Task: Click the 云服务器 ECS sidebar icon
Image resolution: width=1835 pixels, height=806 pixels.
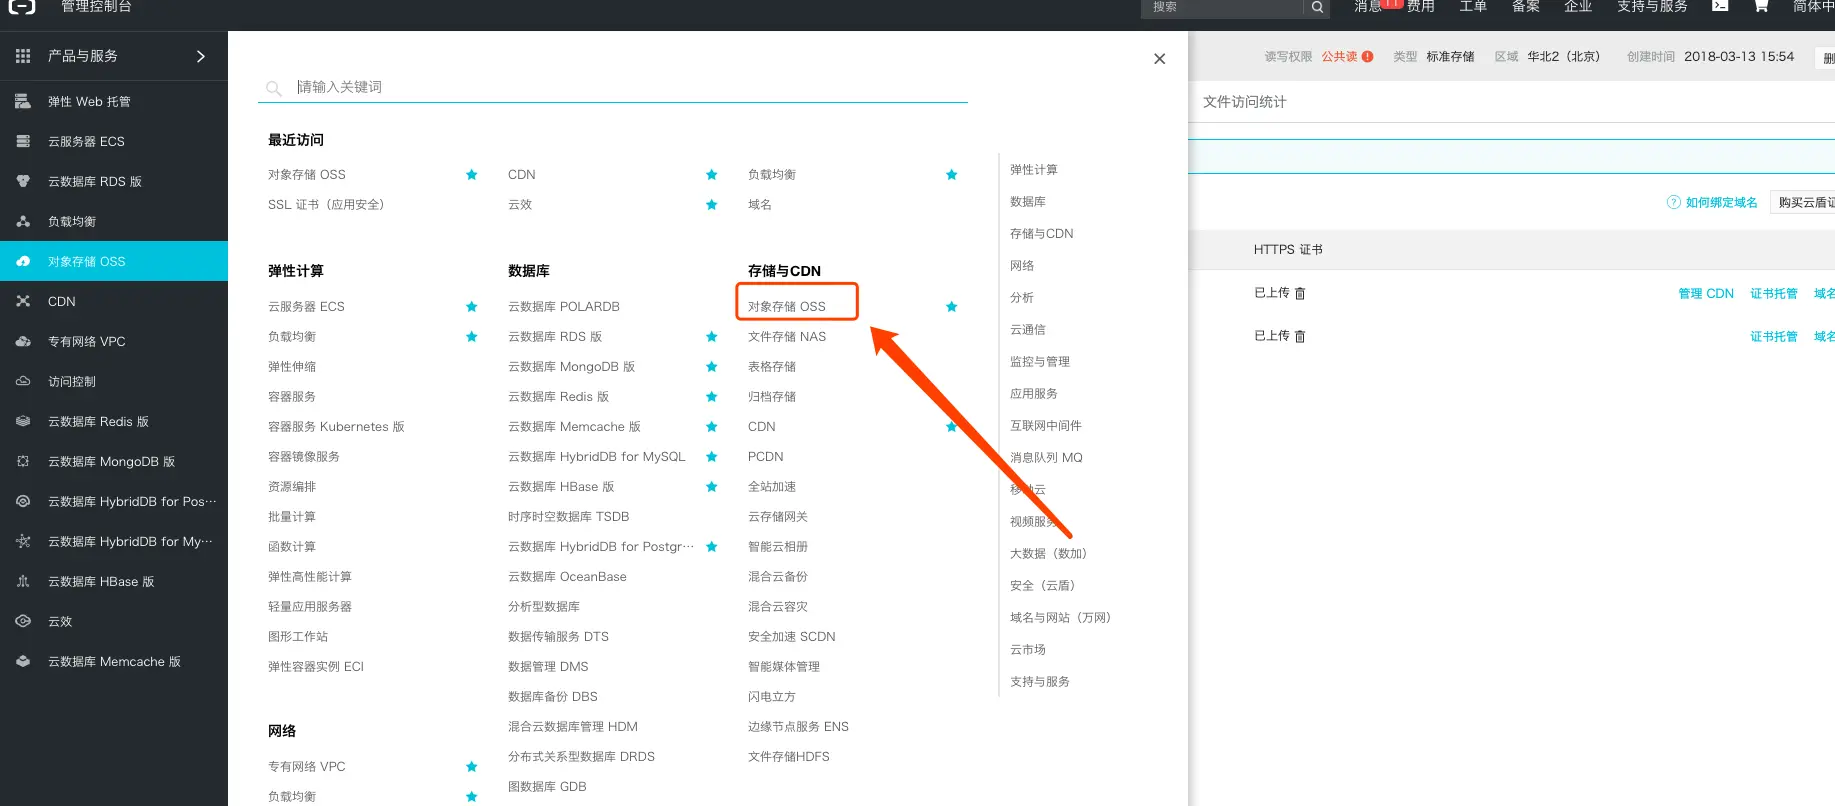Action: coord(23,141)
